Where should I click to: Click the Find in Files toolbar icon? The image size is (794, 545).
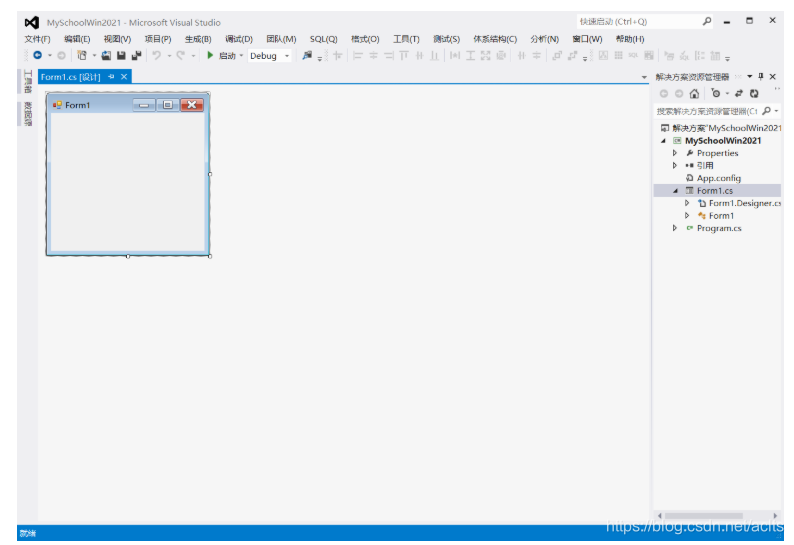pyautogui.click(x=307, y=56)
